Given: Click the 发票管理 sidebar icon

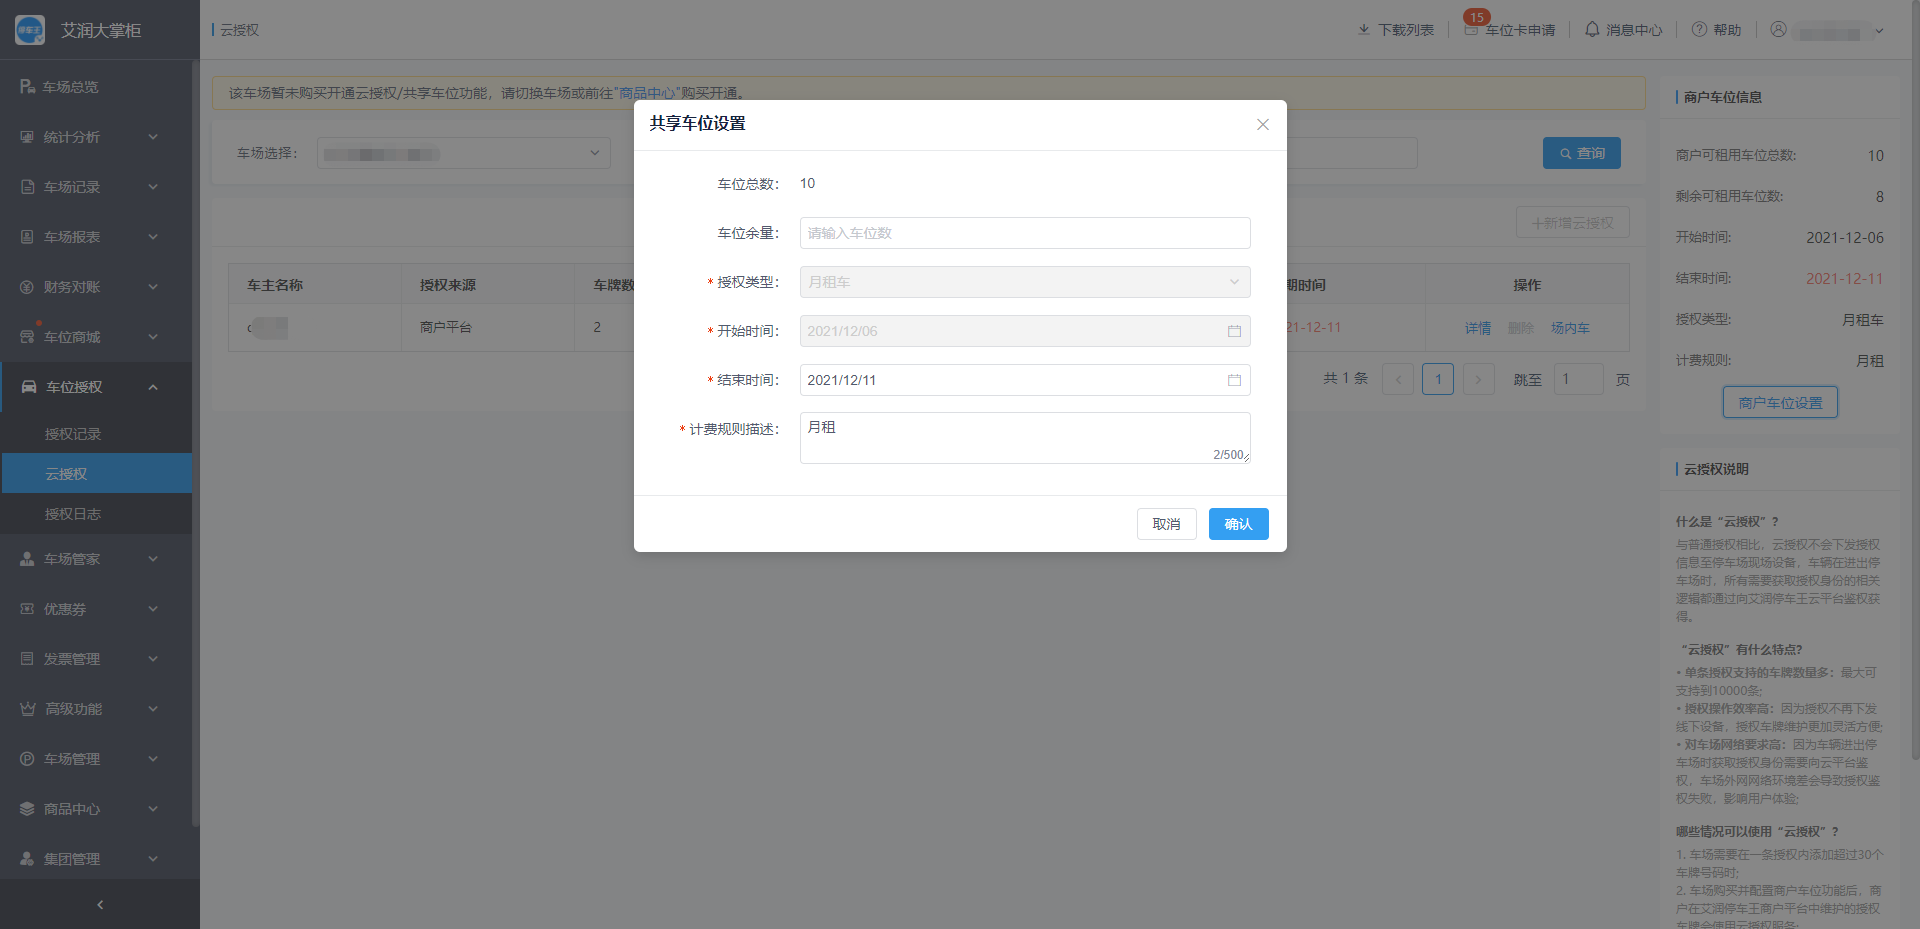Looking at the screenshot, I should click(x=27, y=659).
